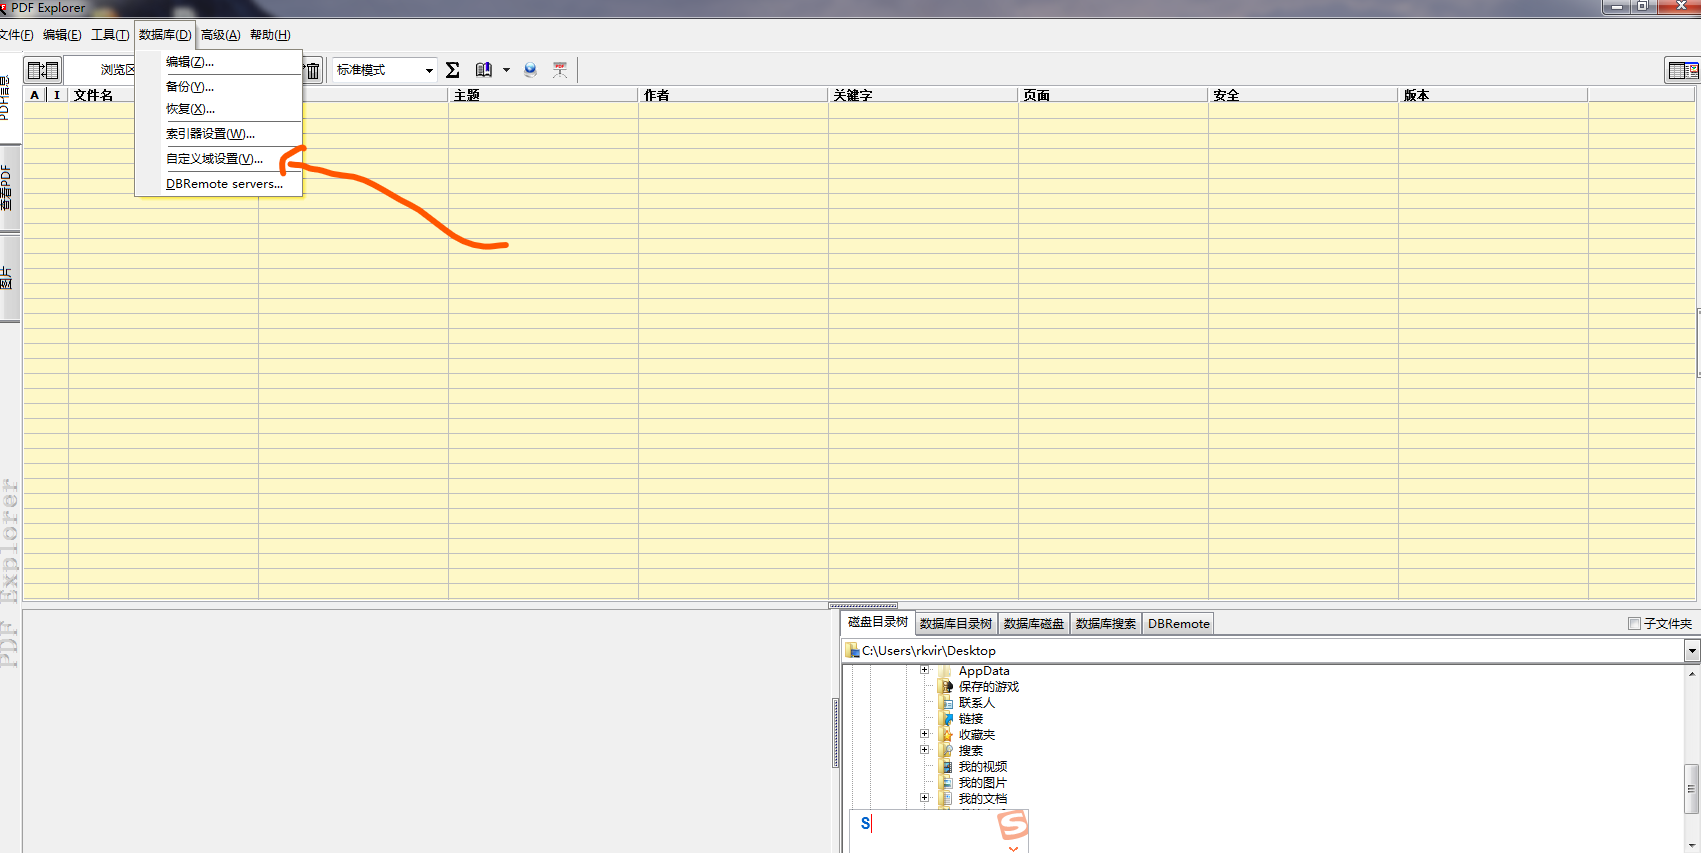
Task: Toggle the 子文件夹 checkbox
Action: tap(1634, 624)
